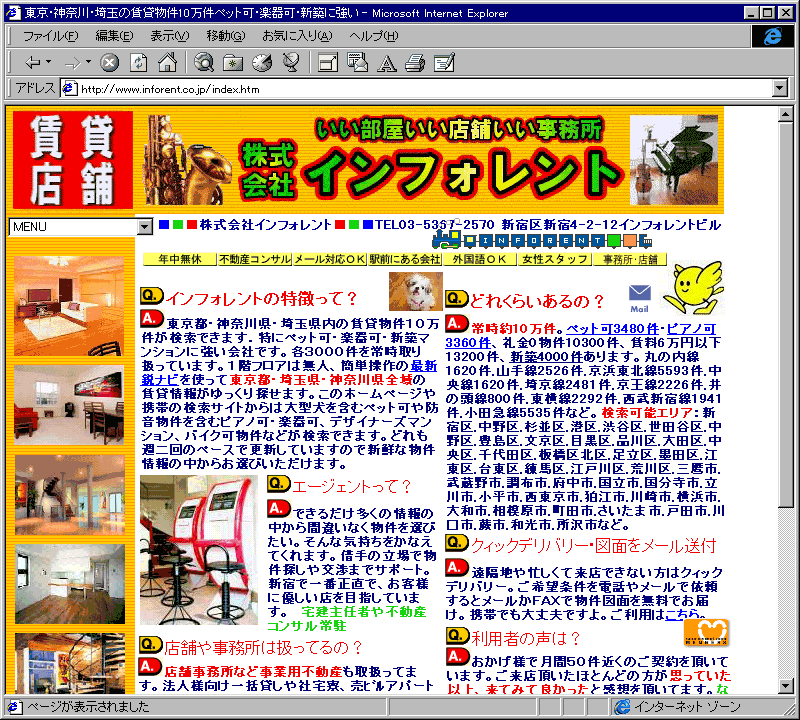Image resolution: width=800 pixels, height=720 pixels.
Task: Click the vertical scrollbar up arrow
Action: coord(786,115)
